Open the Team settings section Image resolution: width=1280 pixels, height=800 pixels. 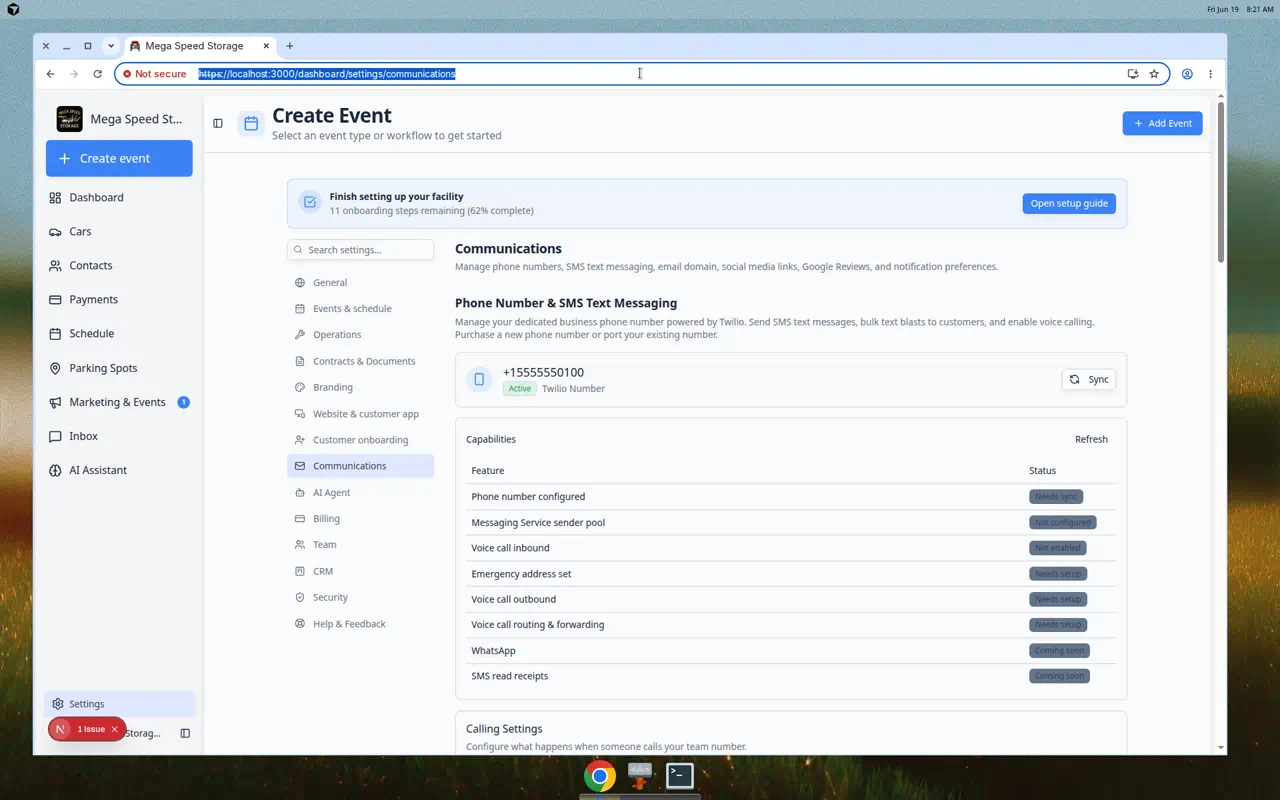tap(360, 545)
